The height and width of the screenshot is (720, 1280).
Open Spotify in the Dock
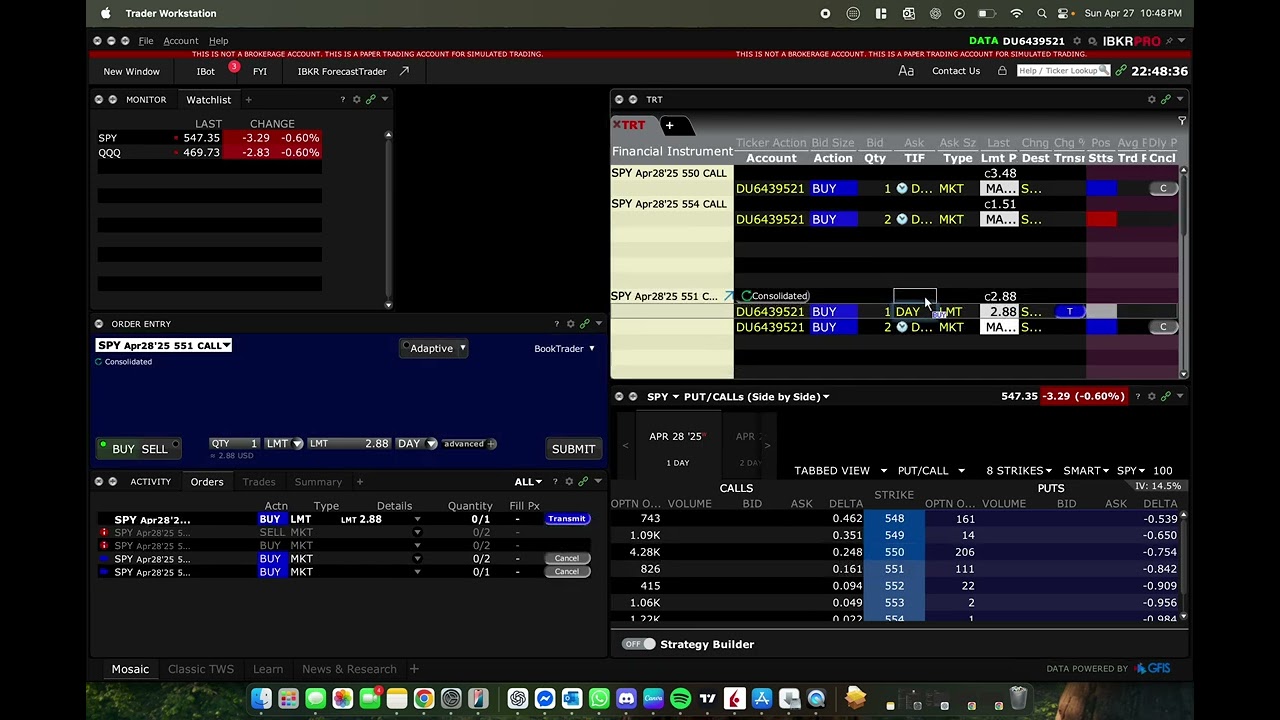680,698
